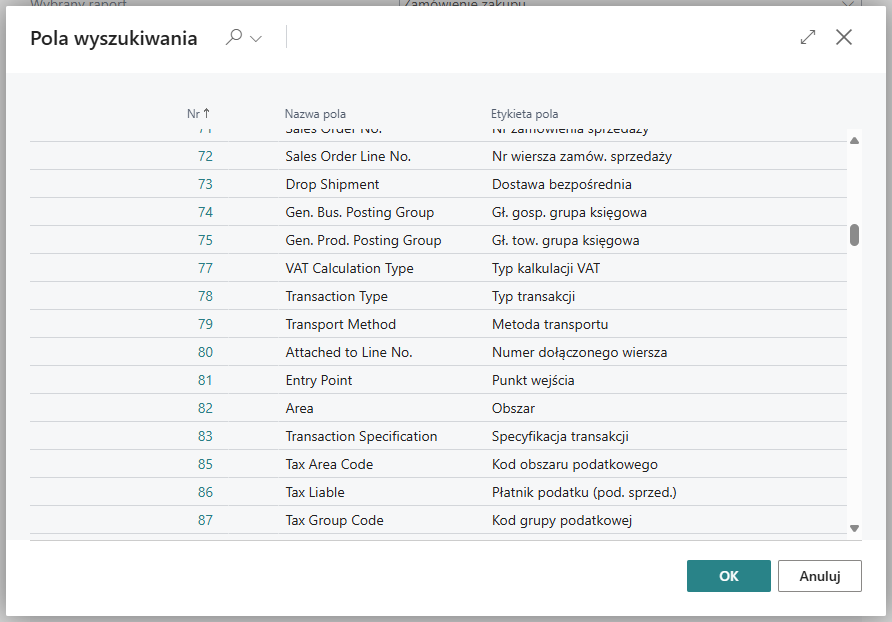Click the scroll up arrow
This screenshot has width=892, height=622.
click(854, 140)
